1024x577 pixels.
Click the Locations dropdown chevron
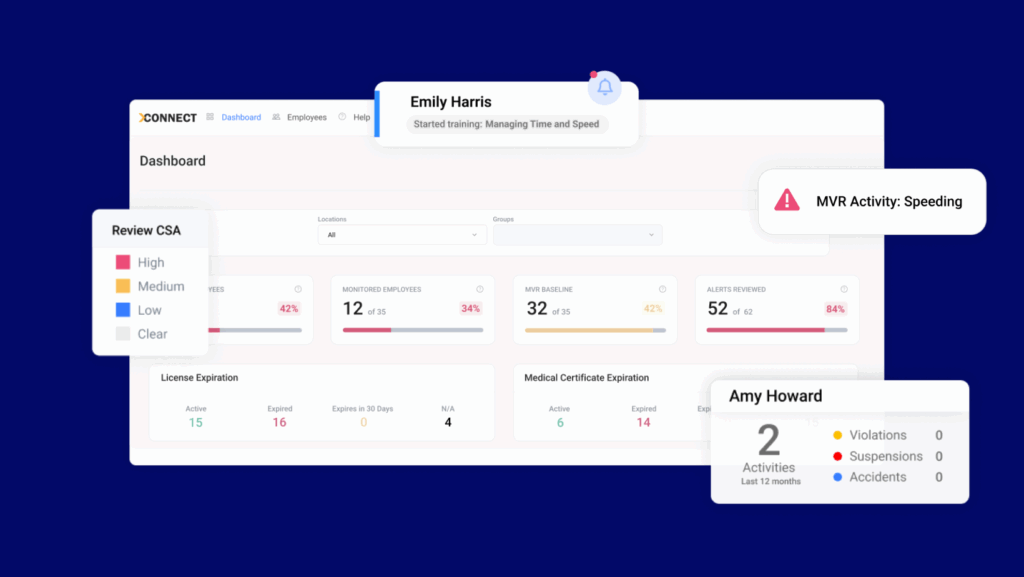474,235
